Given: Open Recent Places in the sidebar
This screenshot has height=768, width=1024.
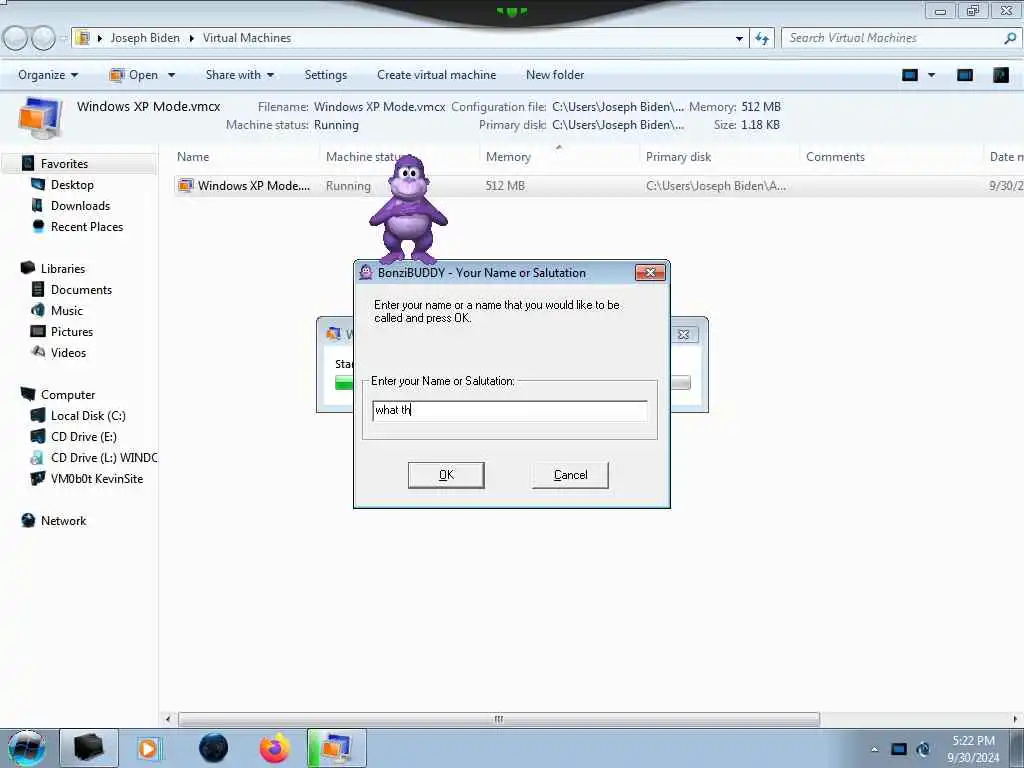Looking at the screenshot, I should click(87, 227).
